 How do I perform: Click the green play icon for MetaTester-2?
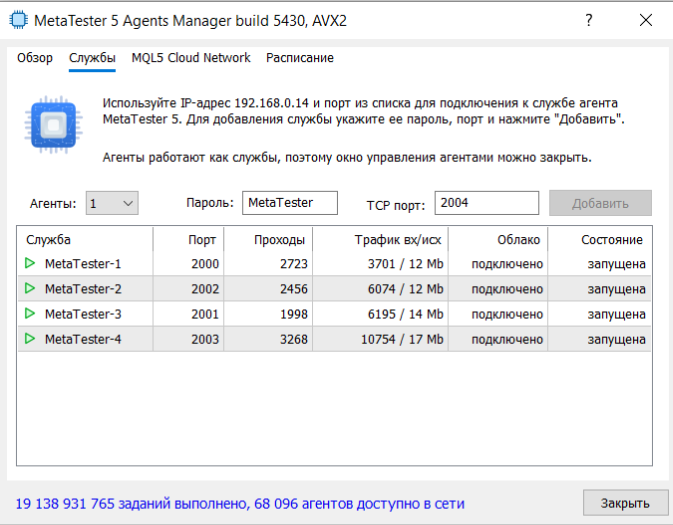[x=31, y=288]
